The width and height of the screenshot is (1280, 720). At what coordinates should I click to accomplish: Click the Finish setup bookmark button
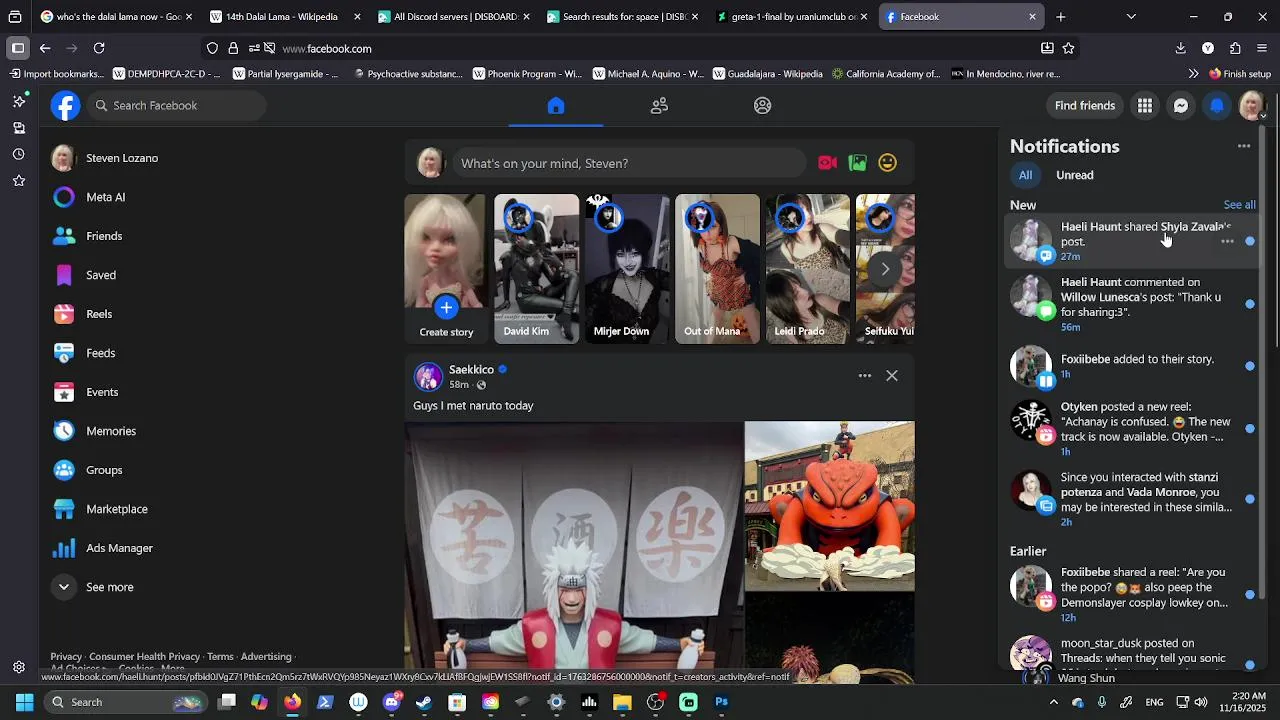coord(1240,74)
